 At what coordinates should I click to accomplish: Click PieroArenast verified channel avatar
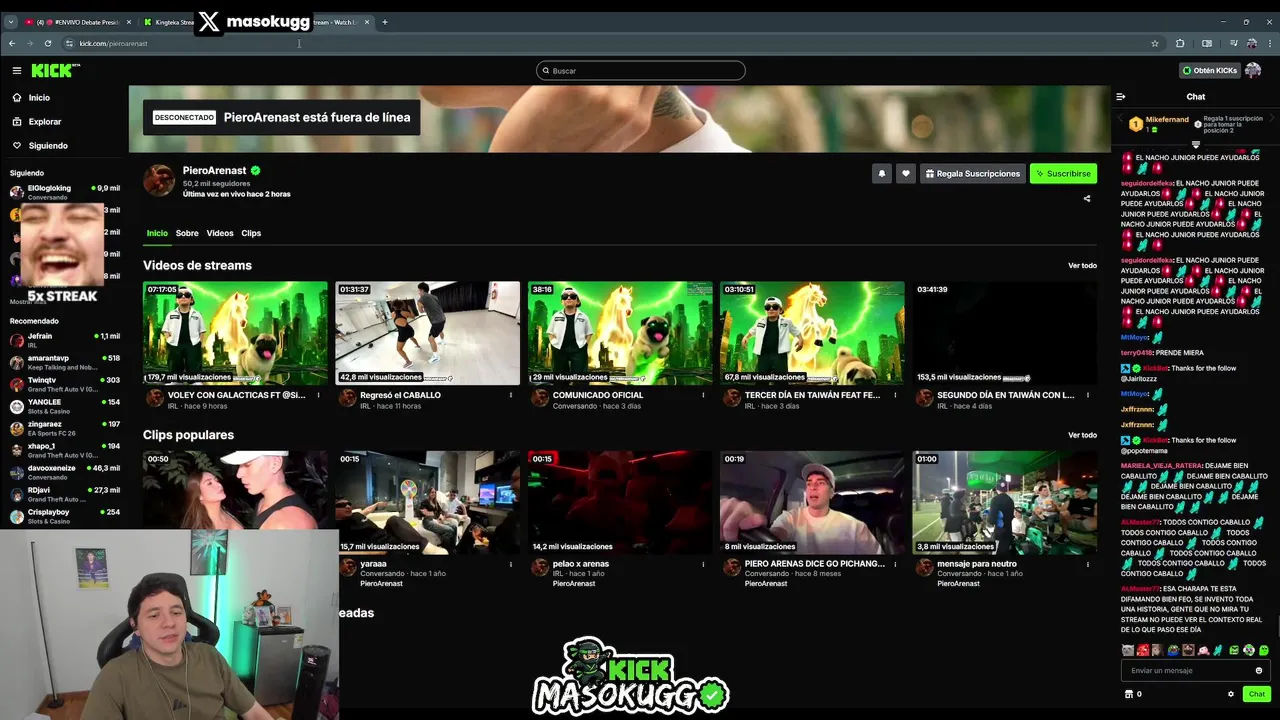pyautogui.click(x=159, y=180)
